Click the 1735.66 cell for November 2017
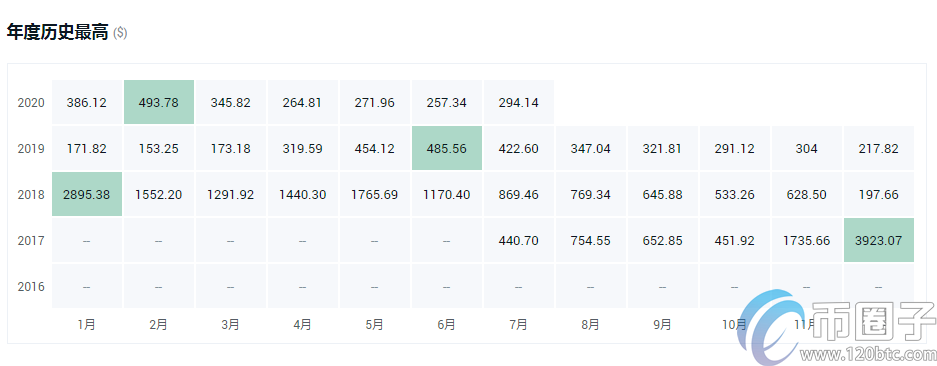Screen dimensions: 937x366 click(x=807, y=240)
